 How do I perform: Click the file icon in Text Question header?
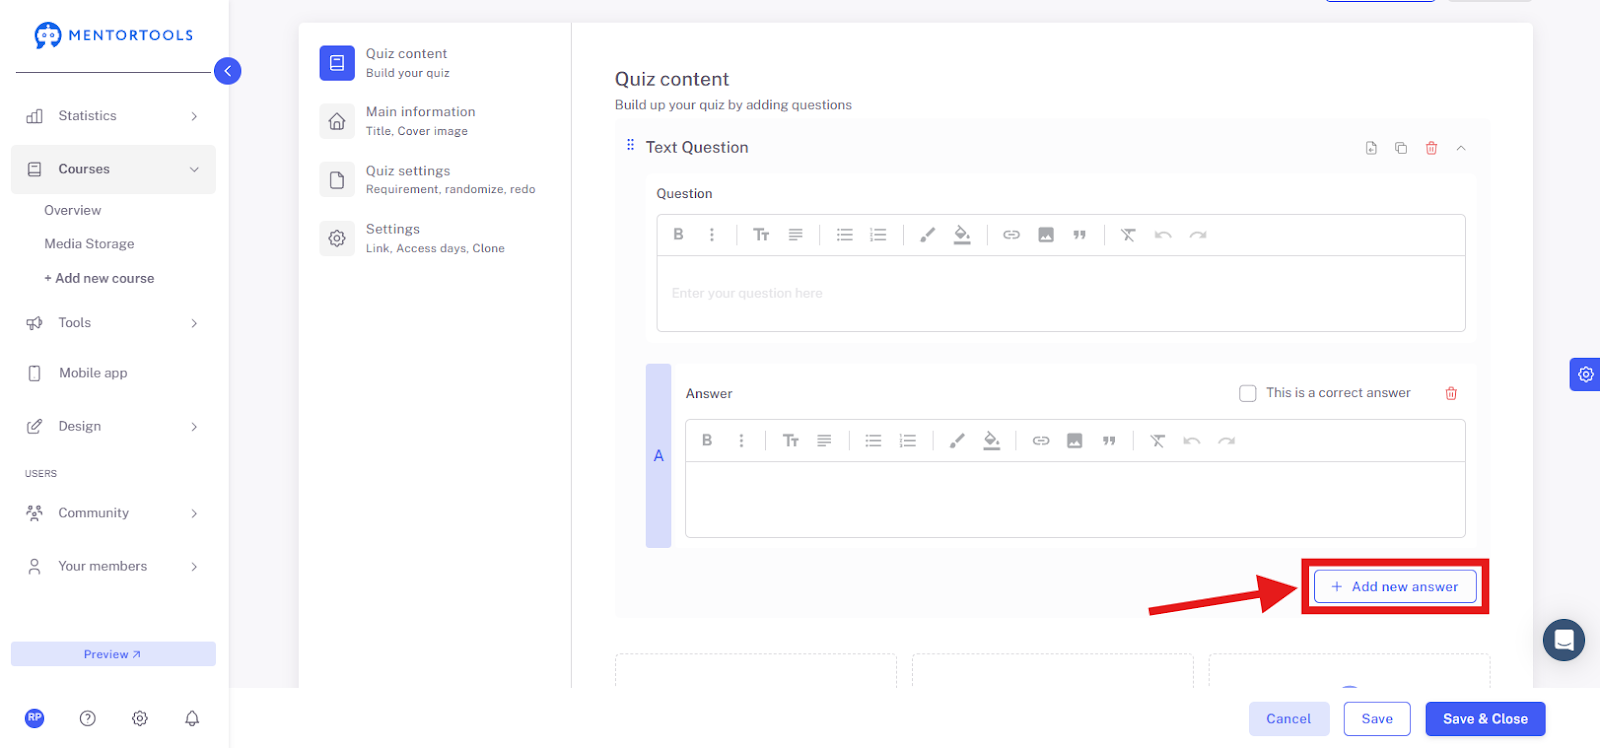1371,148
